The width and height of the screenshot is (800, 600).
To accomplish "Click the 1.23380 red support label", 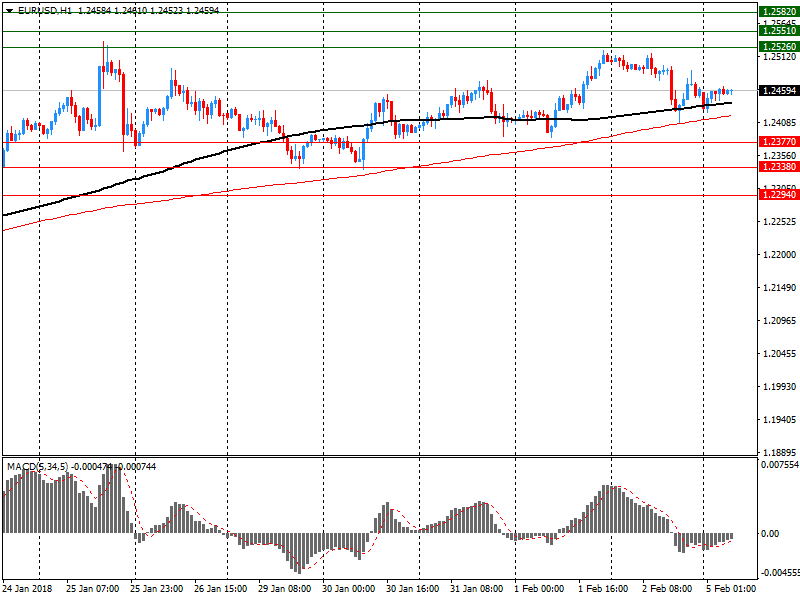I will (779, 167).
